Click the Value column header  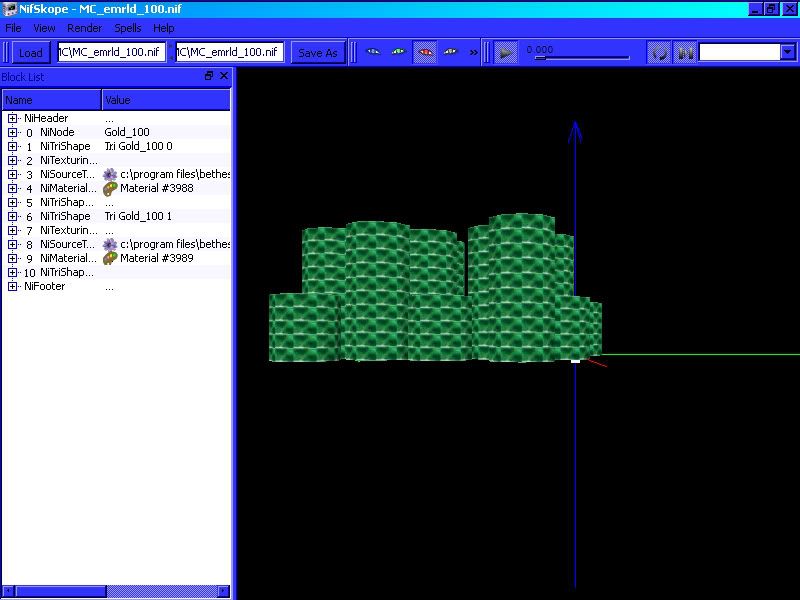point(166,100)
